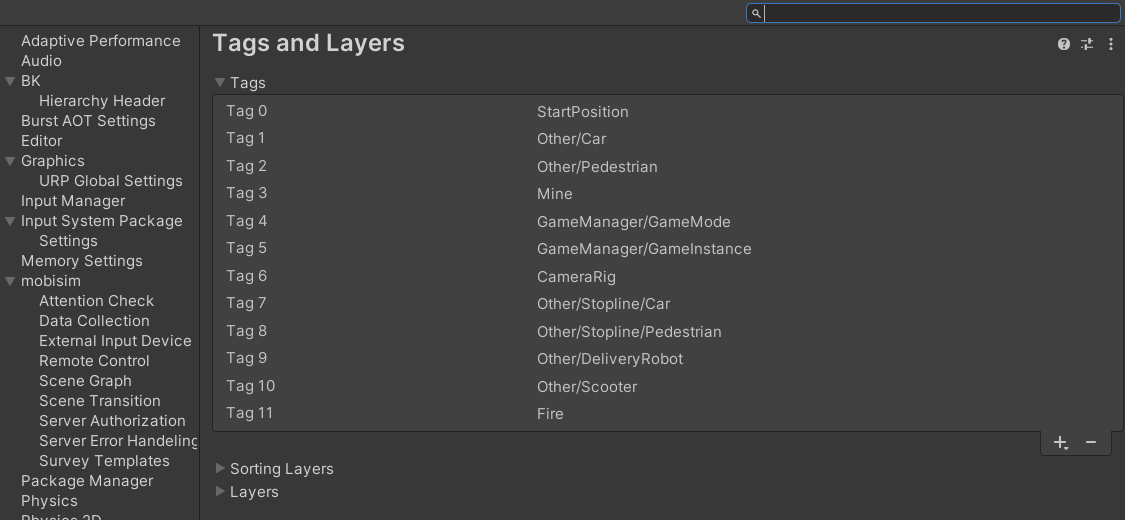The width and height of the screenshot is (1125, 520).
Task: Open the Tags and Layers help icon
Action: click(1063, 44)
